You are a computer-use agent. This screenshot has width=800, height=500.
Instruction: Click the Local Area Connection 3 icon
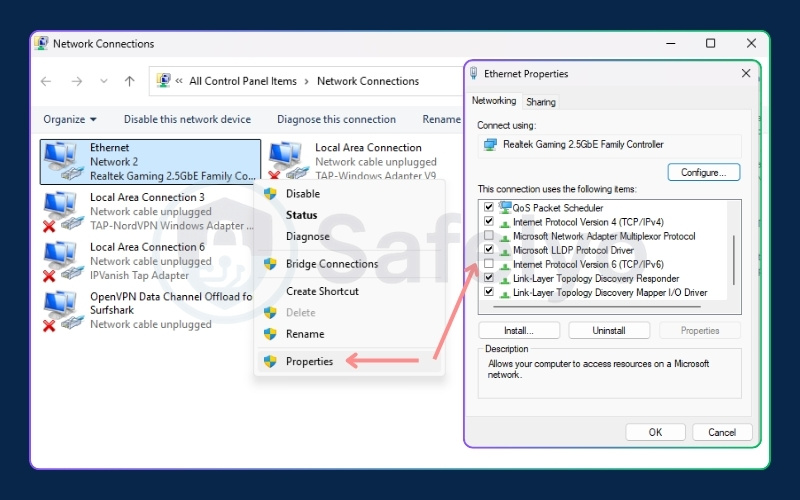tap(64, 211)
